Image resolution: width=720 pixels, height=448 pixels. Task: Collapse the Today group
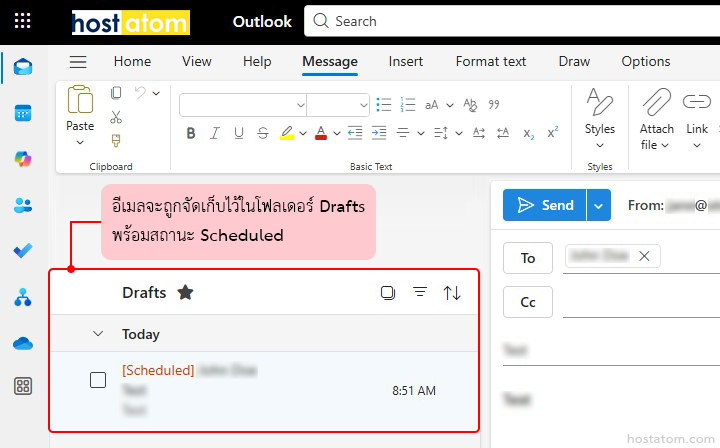[98, 334]
